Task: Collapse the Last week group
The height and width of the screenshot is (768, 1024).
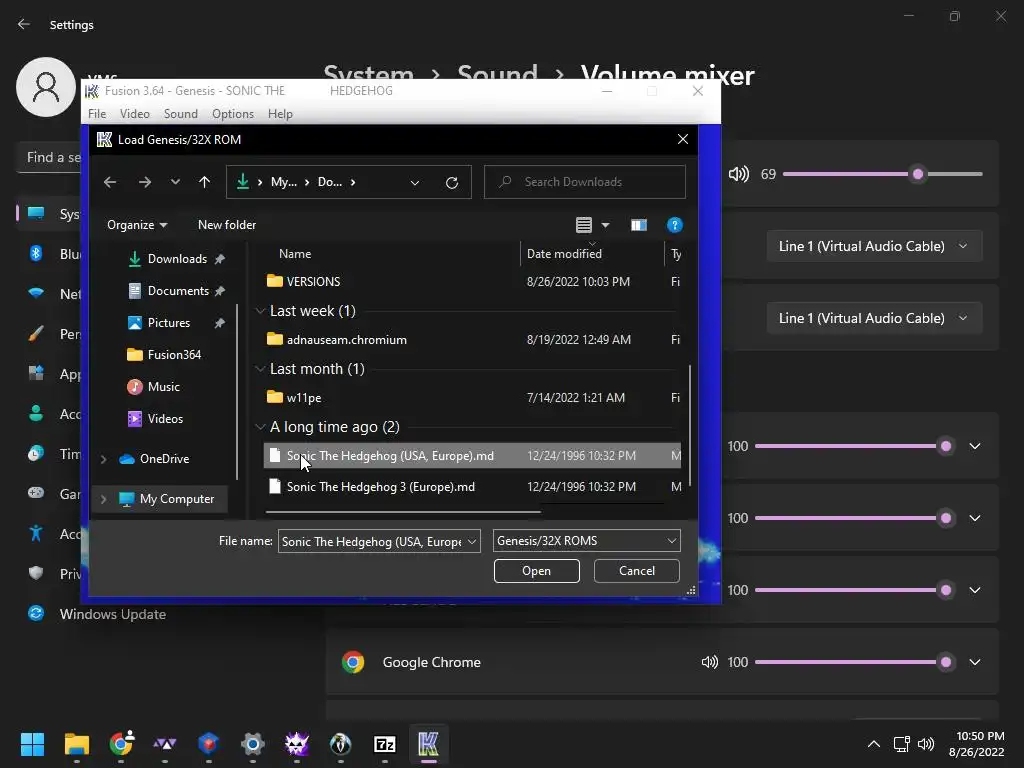Action: coord(260,311)
